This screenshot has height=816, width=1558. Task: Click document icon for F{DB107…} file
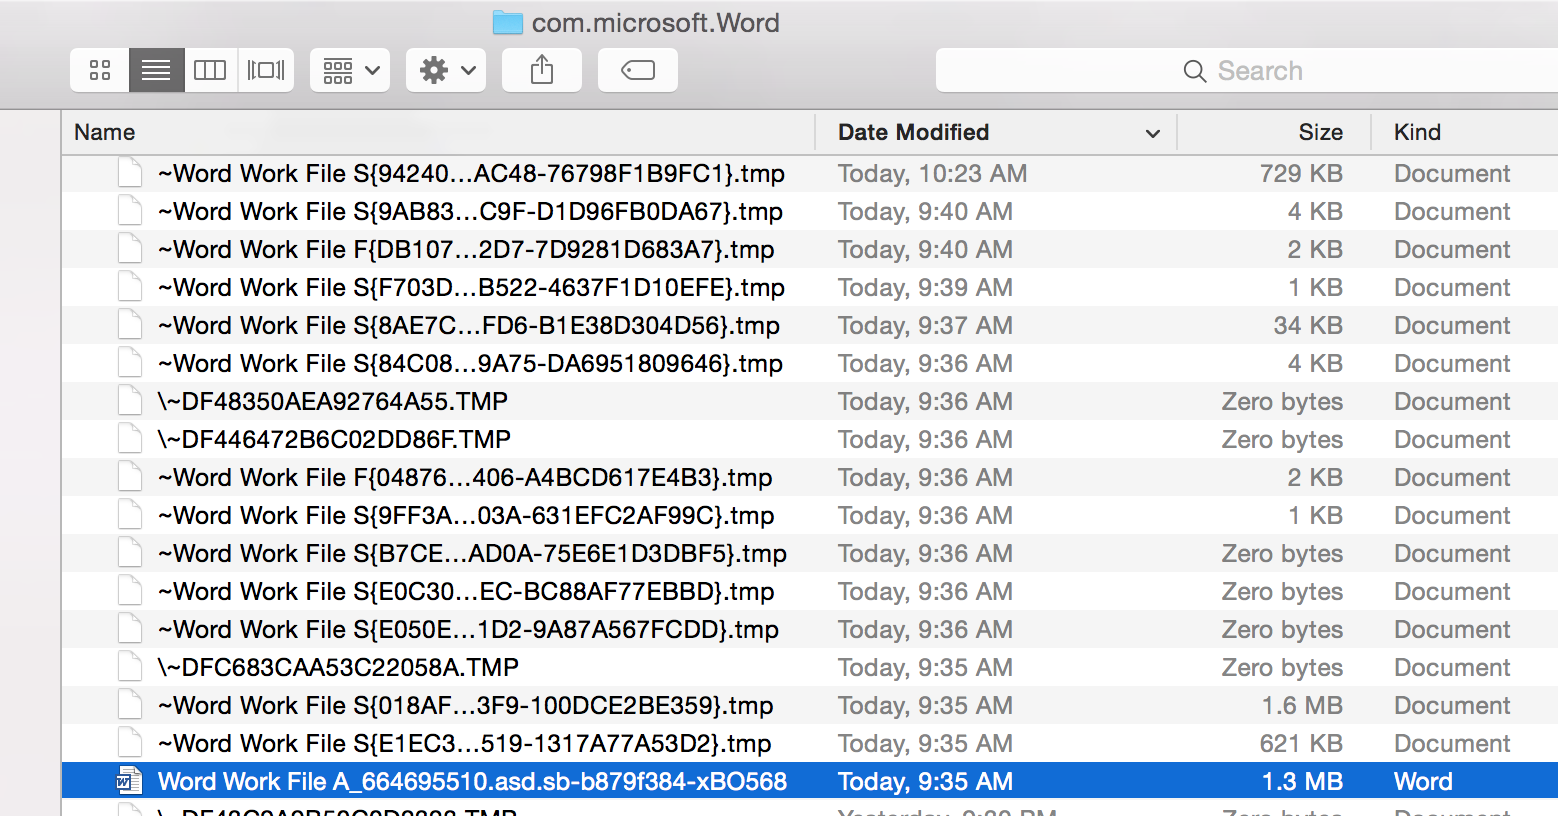(130, 250)
